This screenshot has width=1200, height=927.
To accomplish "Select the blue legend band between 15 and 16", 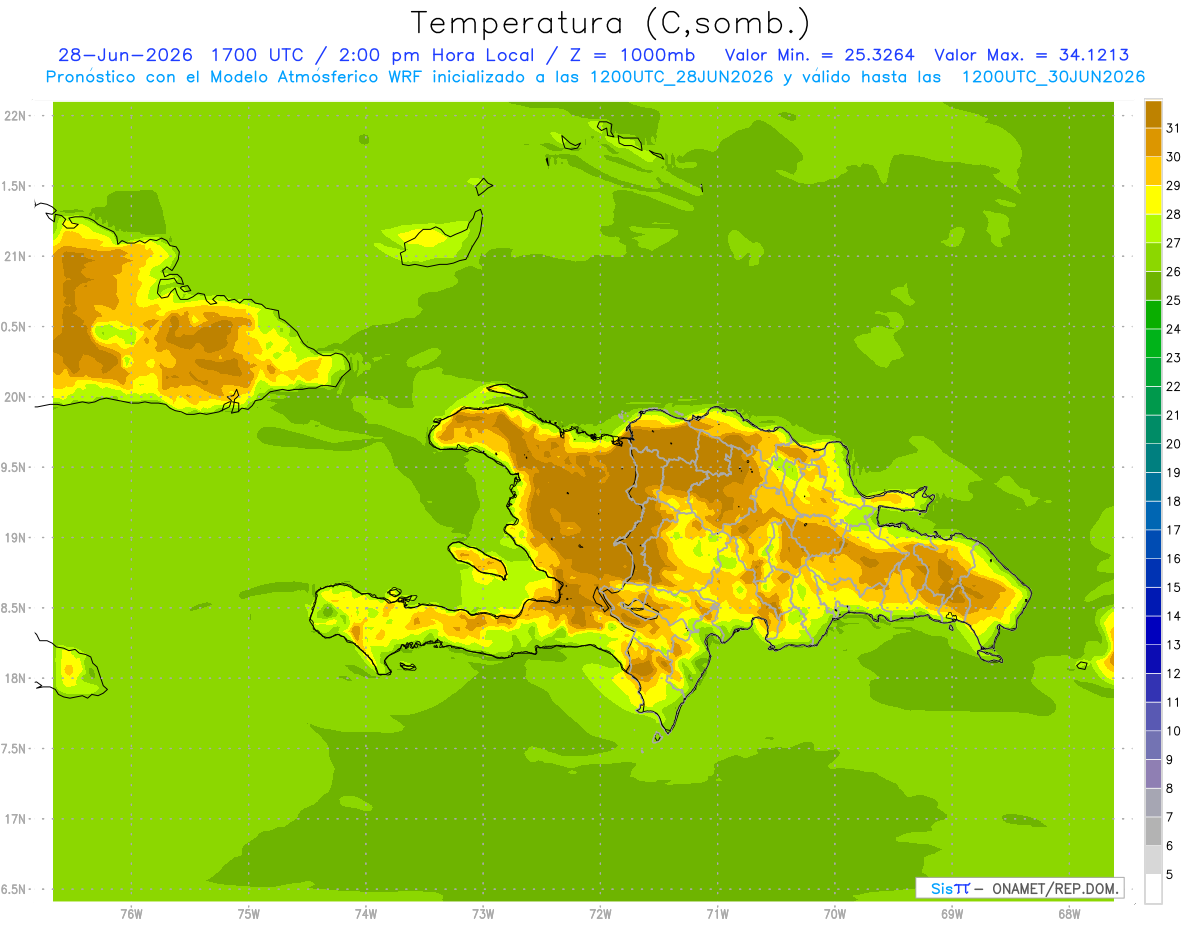I will 1153,572.
